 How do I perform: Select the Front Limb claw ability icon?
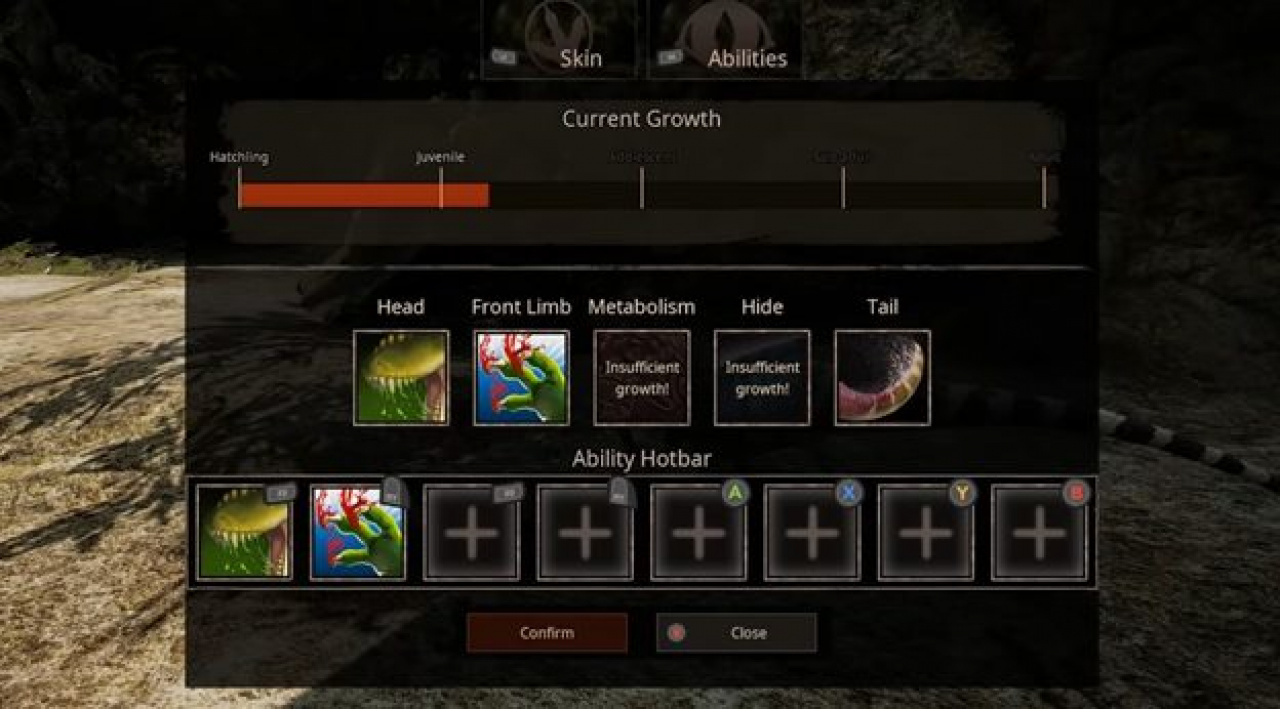[x=521, y=378]
